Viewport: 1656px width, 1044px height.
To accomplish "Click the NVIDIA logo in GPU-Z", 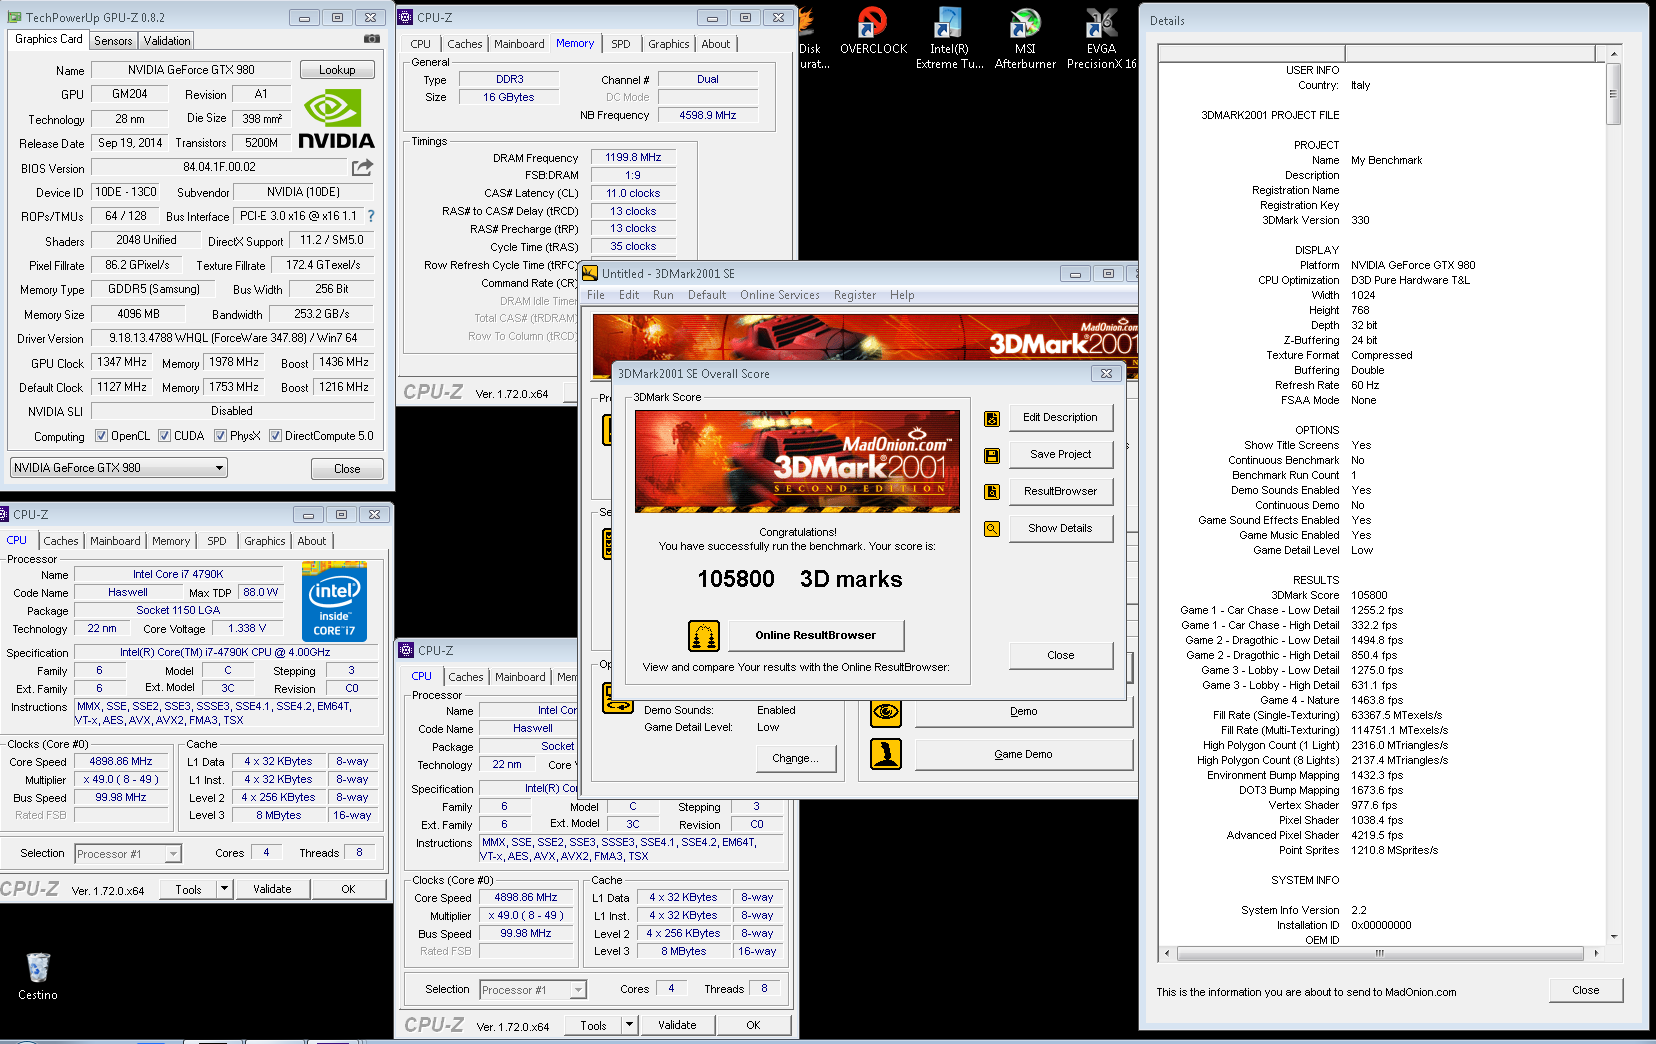I will click(x=336, y=119).
